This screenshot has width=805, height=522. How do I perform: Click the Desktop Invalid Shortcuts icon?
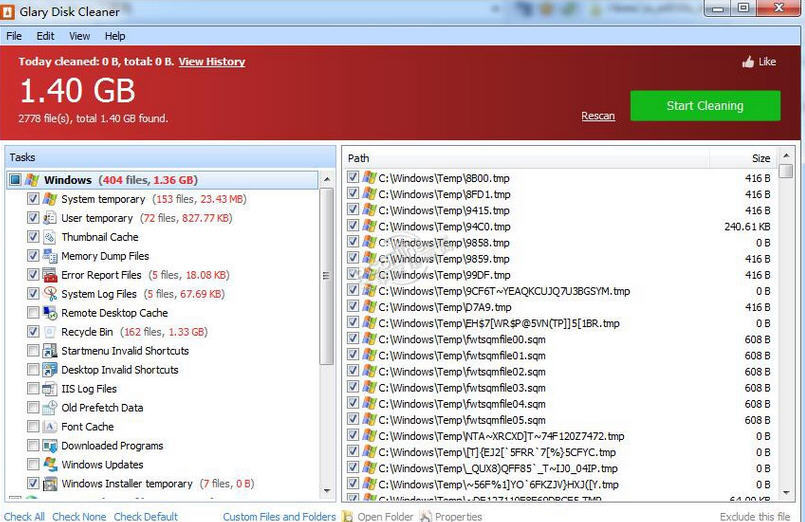pos(50,370)
